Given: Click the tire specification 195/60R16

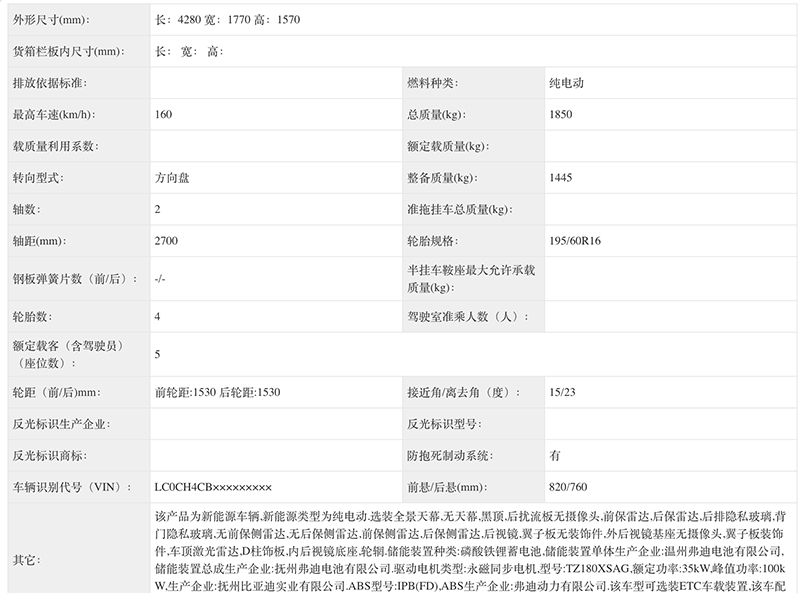Looking at the screenshot, I should (x=576, y=241).
